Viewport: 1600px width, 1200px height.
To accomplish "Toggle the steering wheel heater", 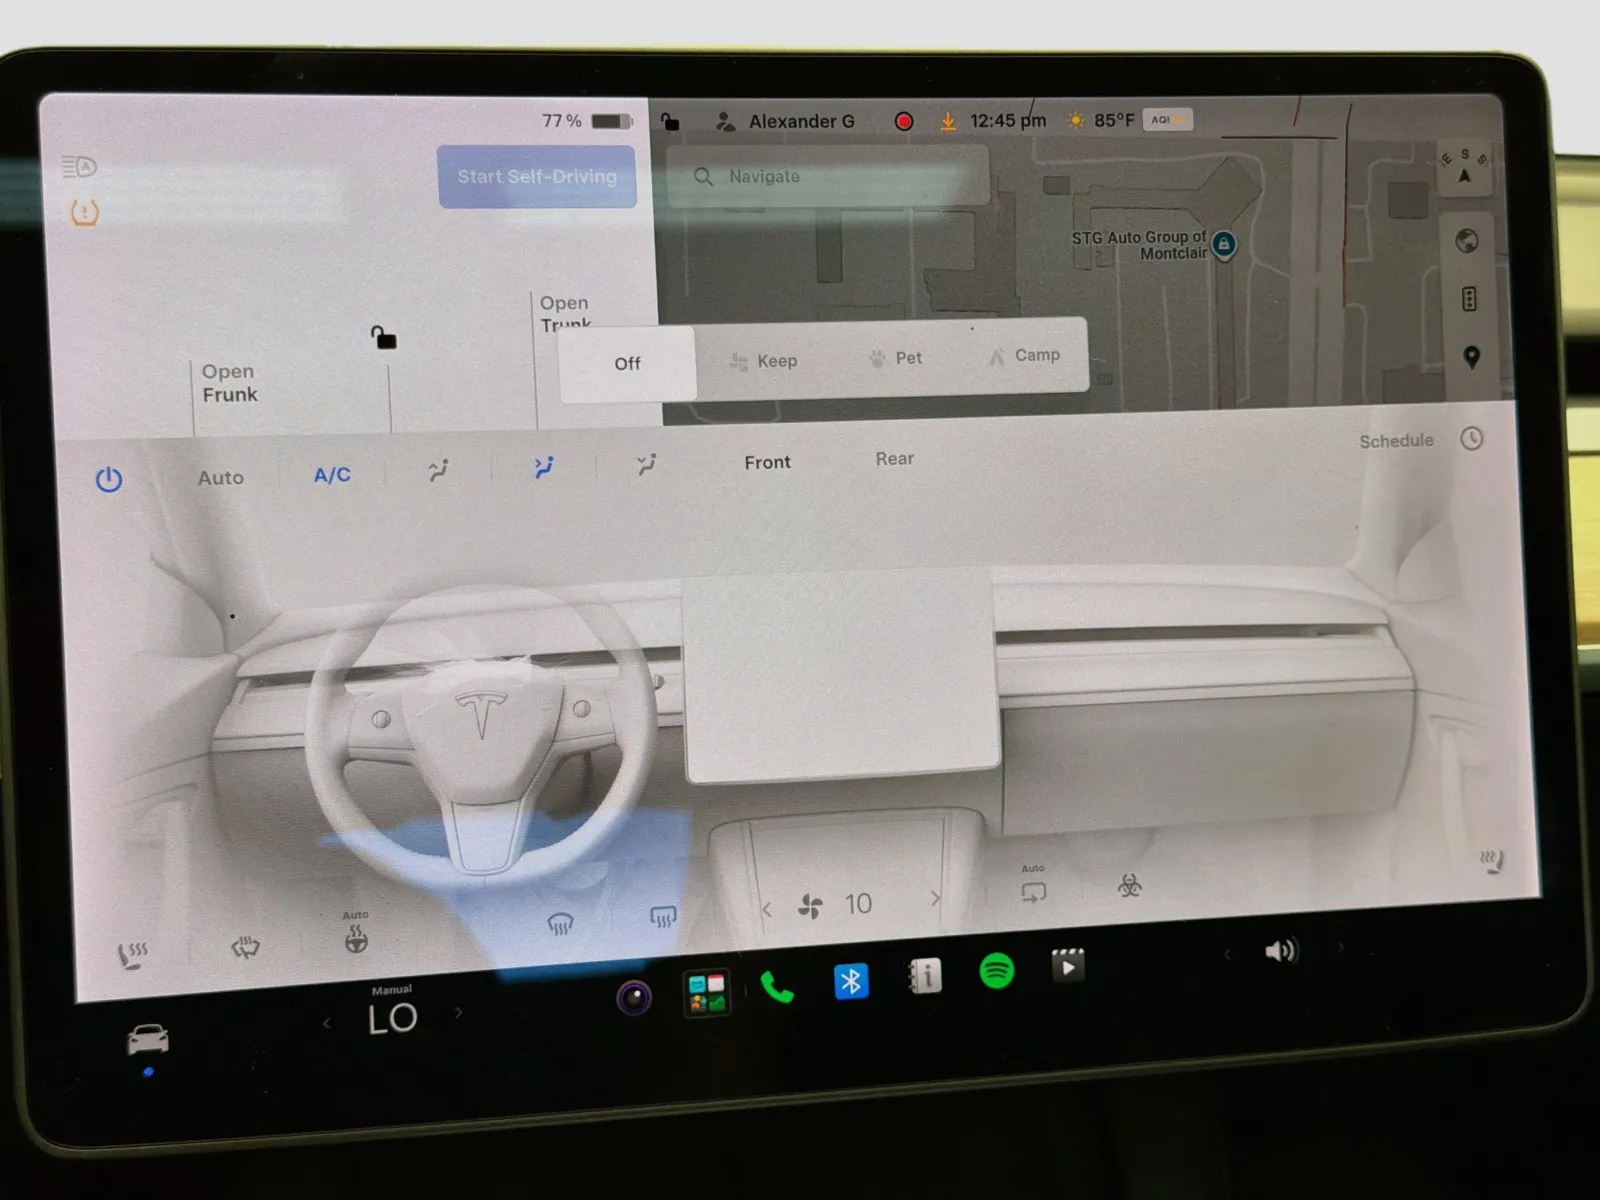I will (x=356, y=939).
